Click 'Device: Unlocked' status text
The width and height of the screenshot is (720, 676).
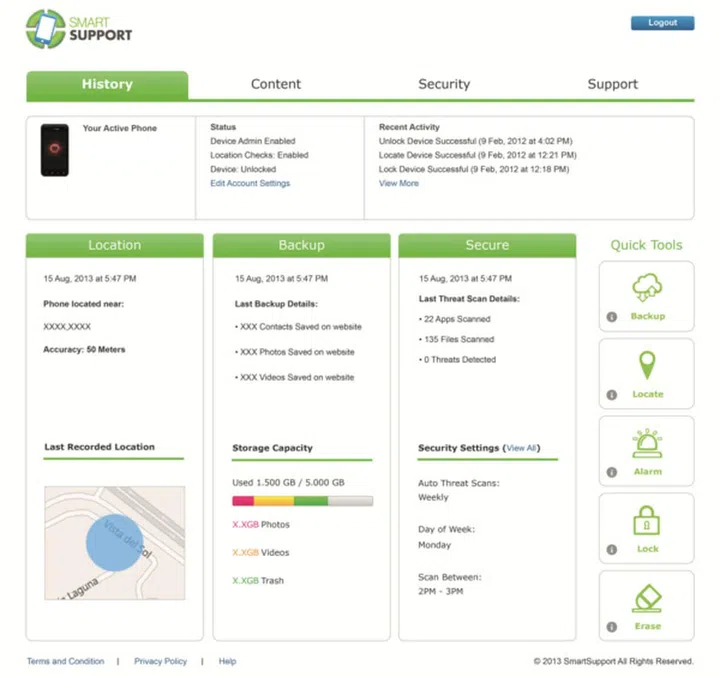pyautogui.click(x=243, y=169)
